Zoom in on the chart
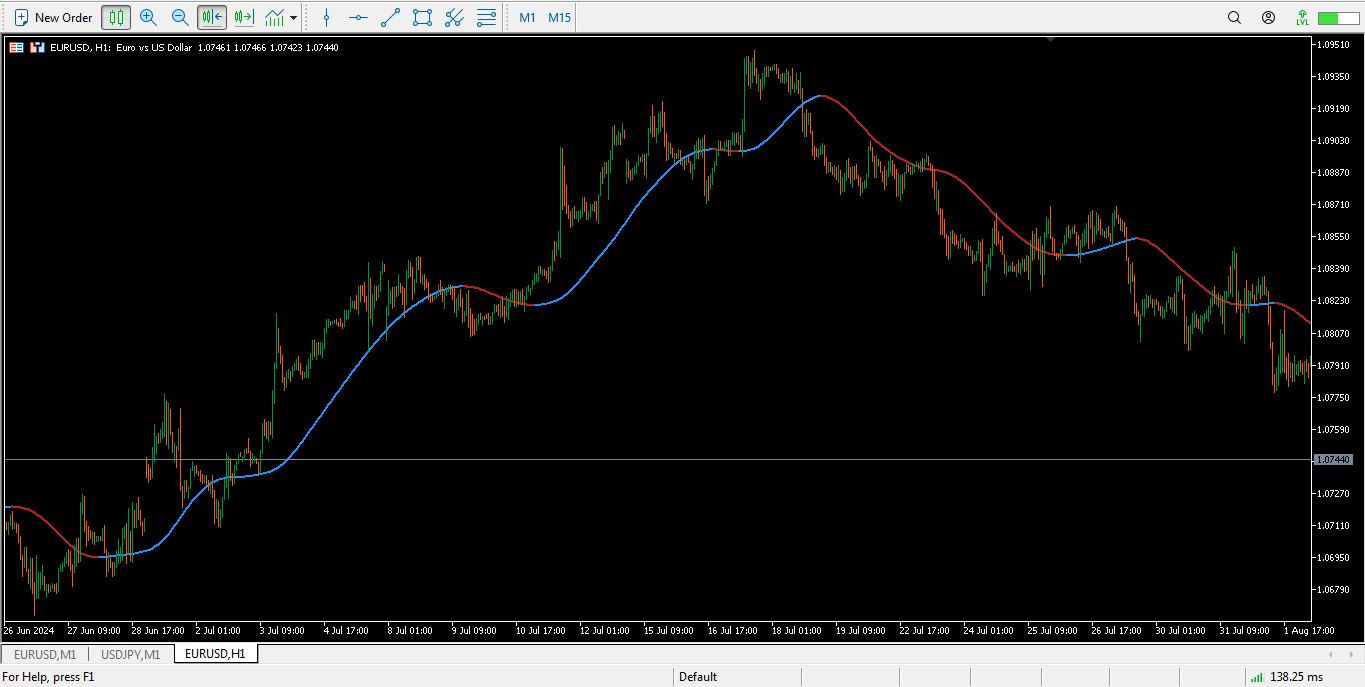 148,17
